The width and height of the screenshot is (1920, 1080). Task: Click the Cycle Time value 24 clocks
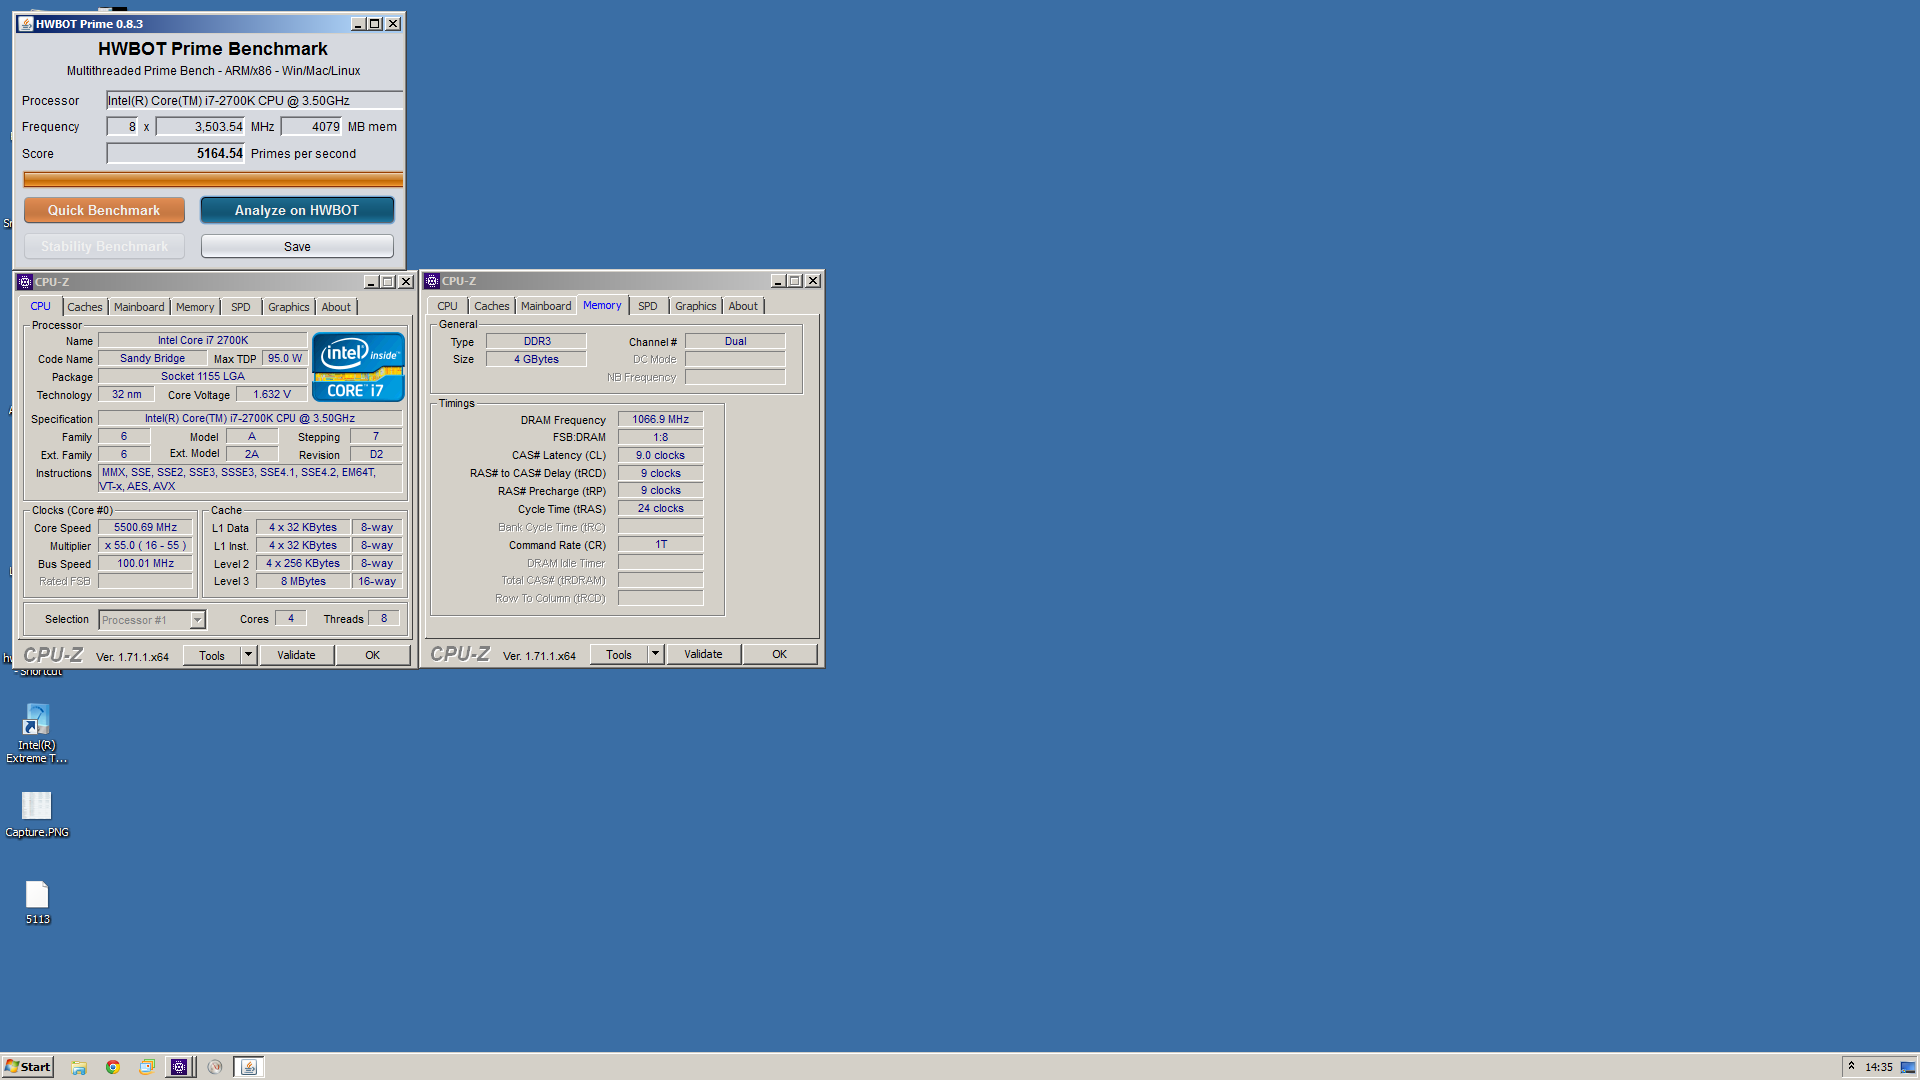pos(661,508)
